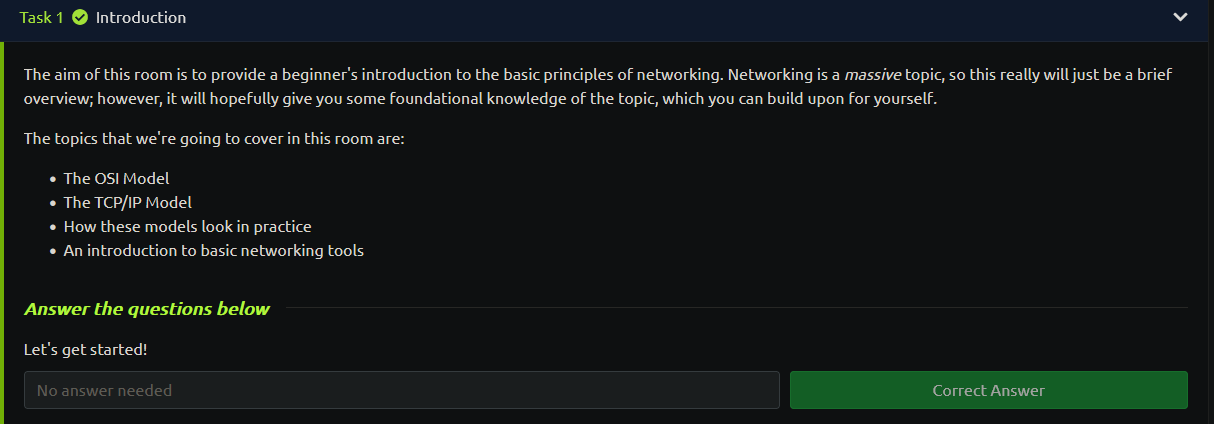Click the "Answer the questions below" heading
1214x424 pixels.
147,308
